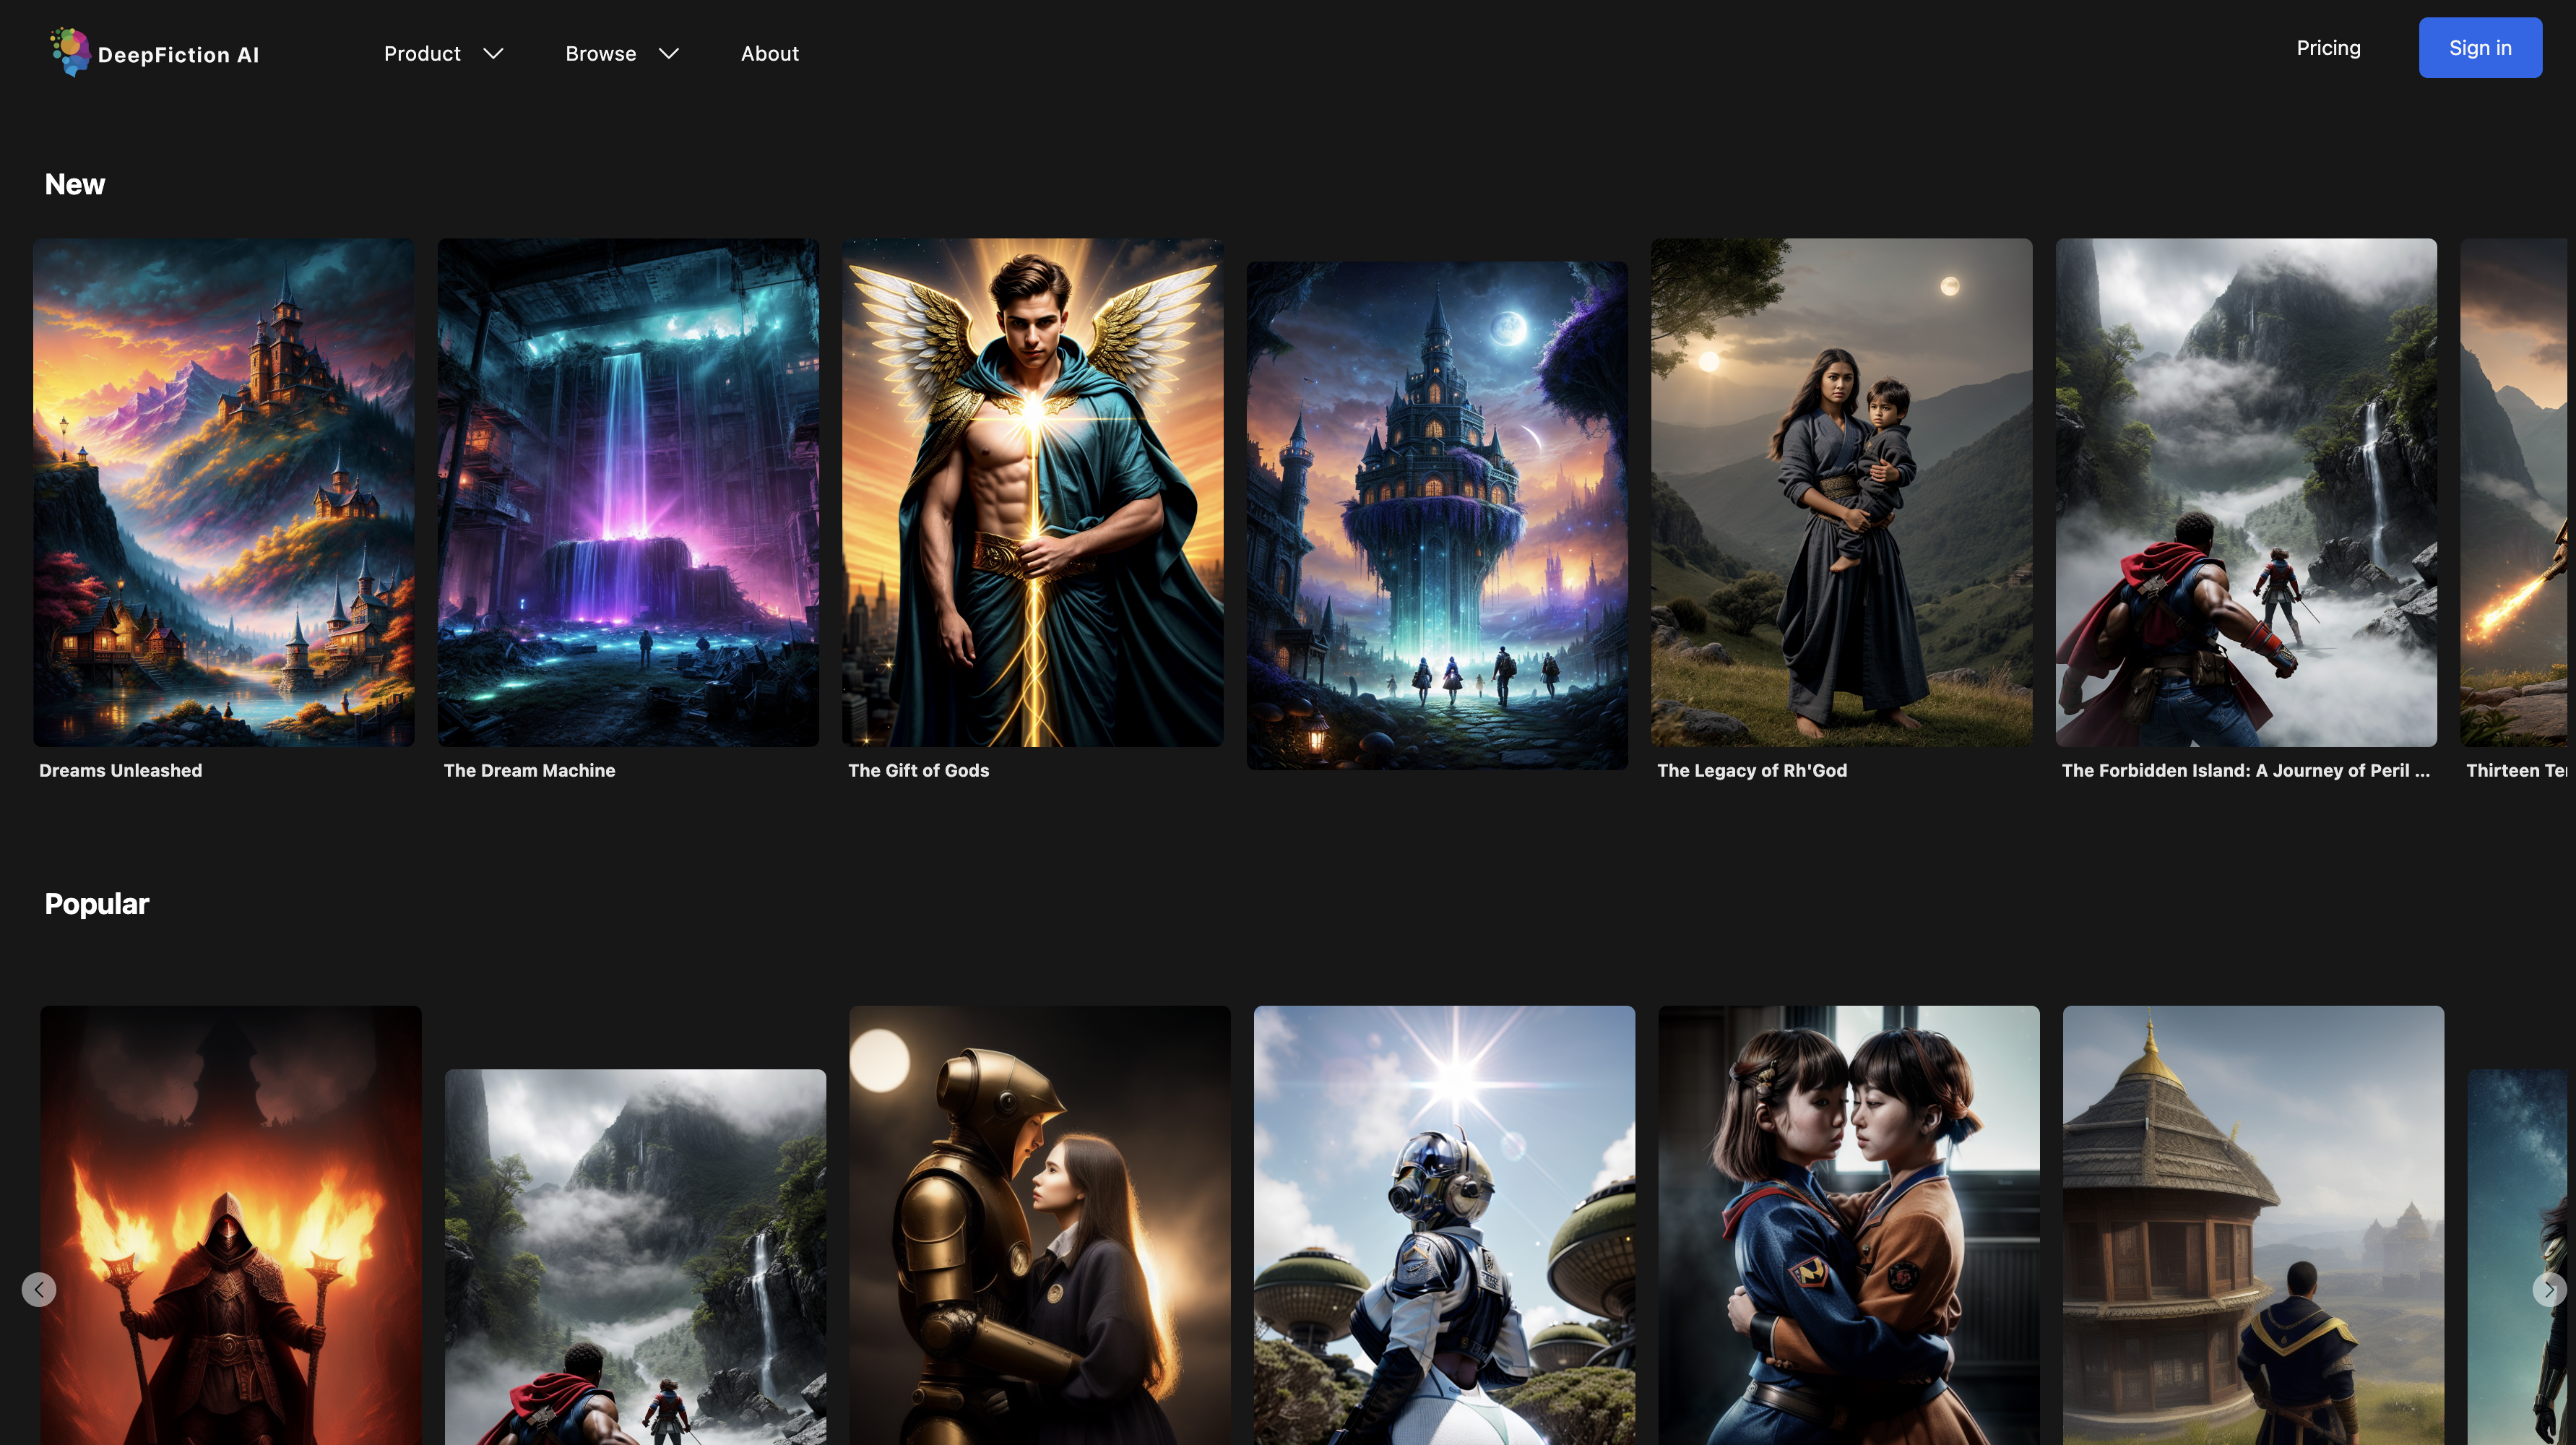This screenshot has height=1445, width=2576.
Task: Select the floating castle cover without a title
Action: [x=1436, y=515]
